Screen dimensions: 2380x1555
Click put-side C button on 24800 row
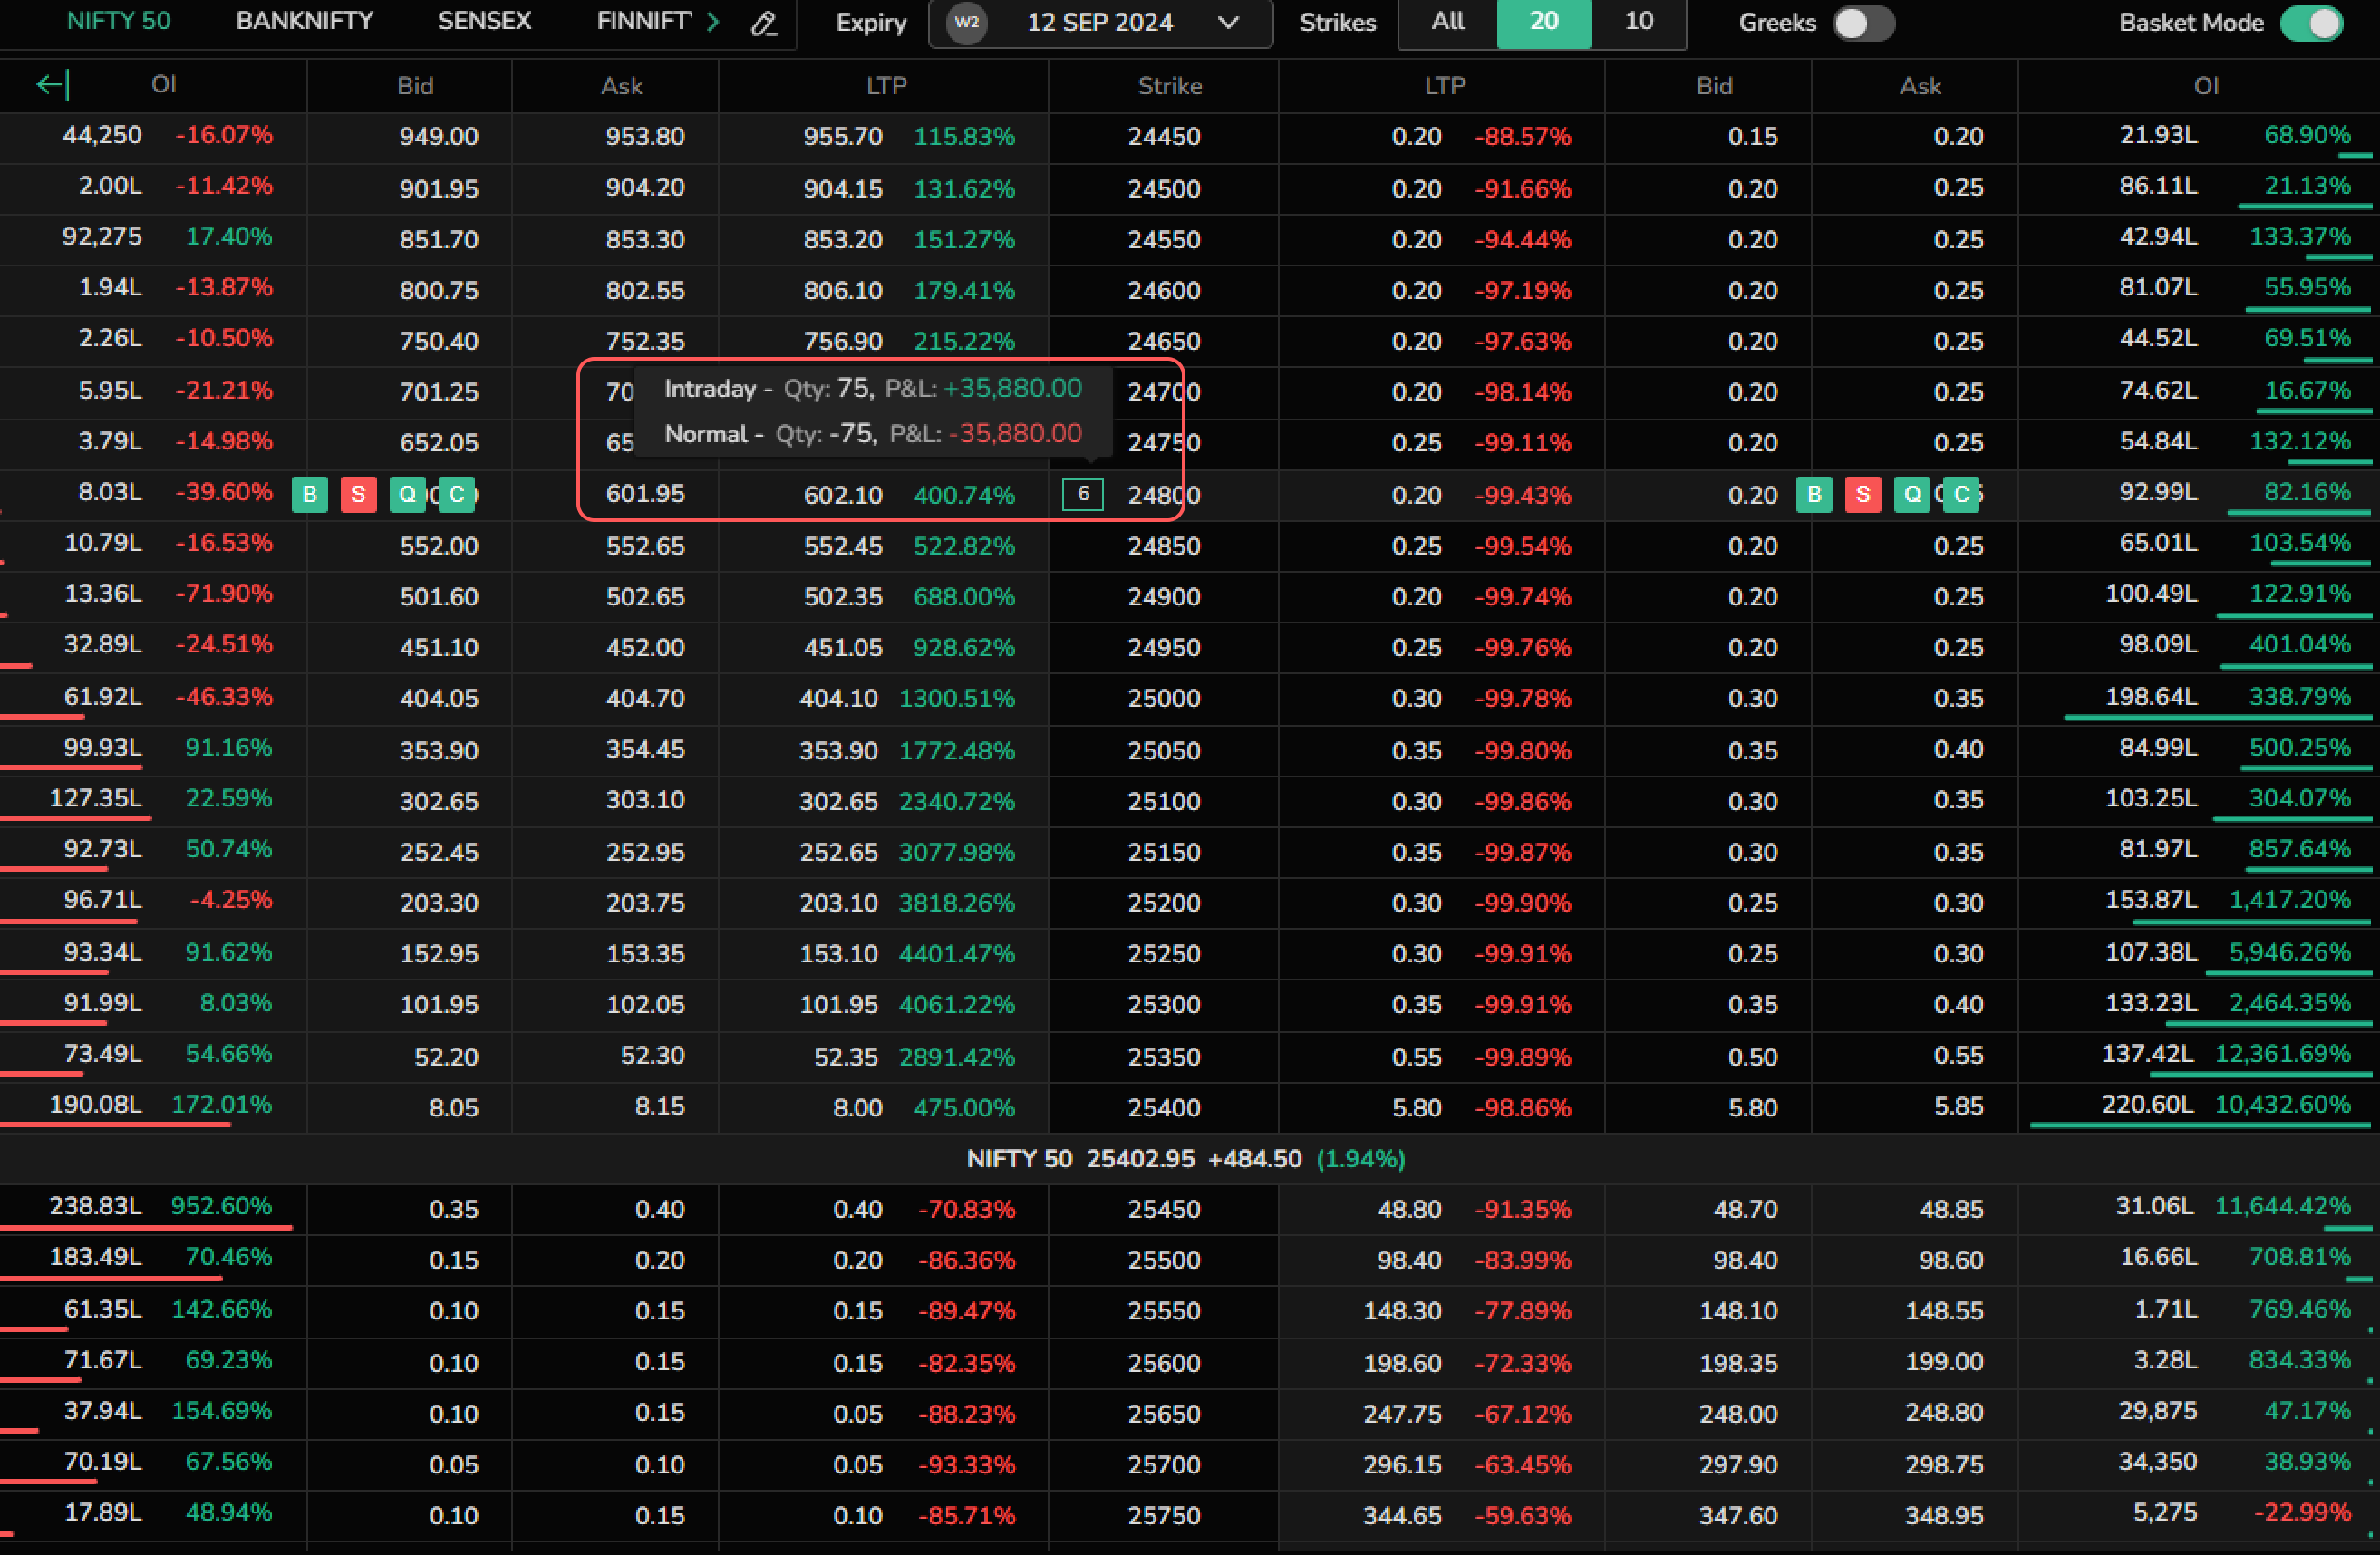[1961, 494]
